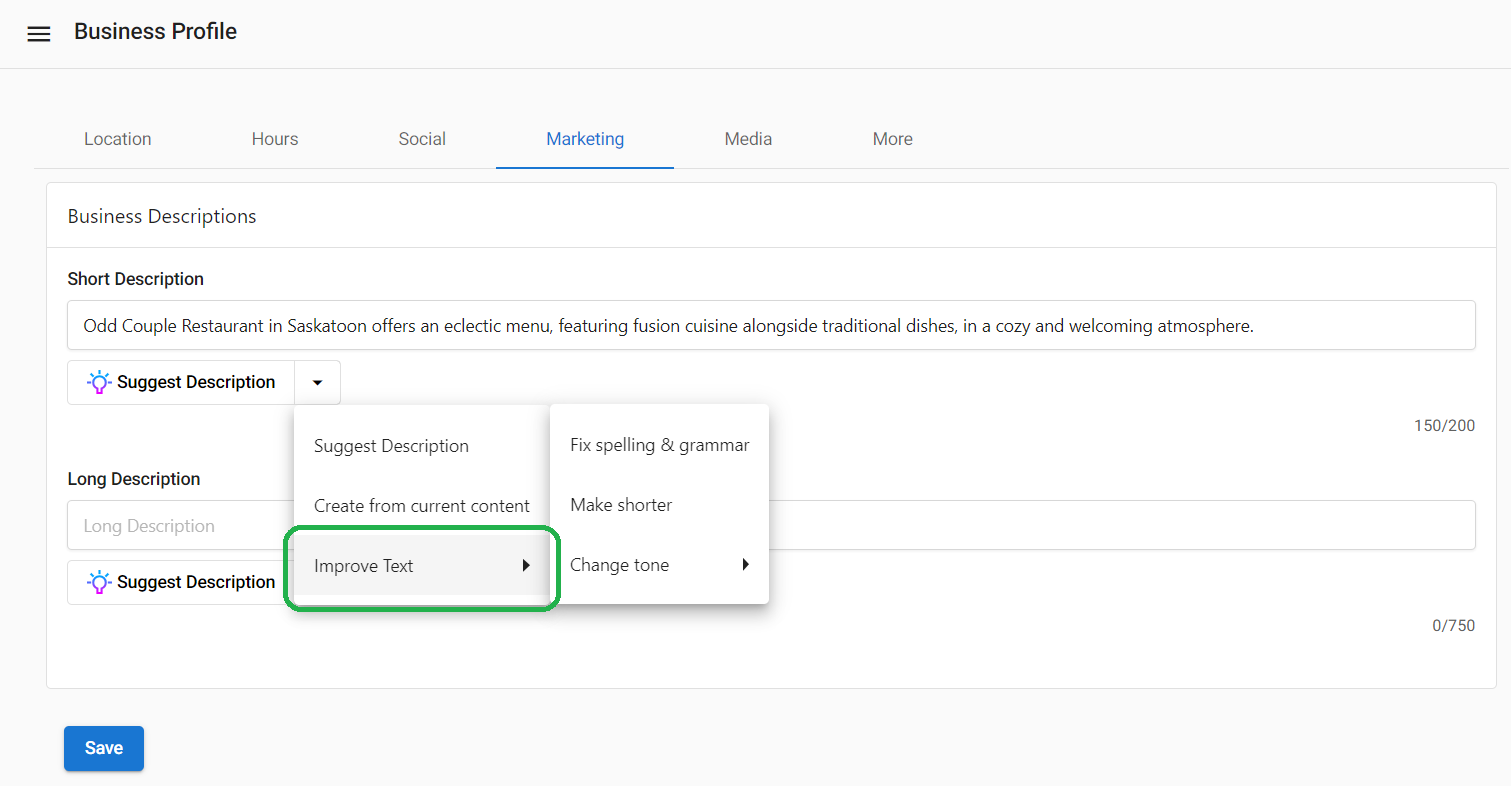This screenshot has width=1511, height=786.
Task: Select Create from current content
Action: coord(422,505)
